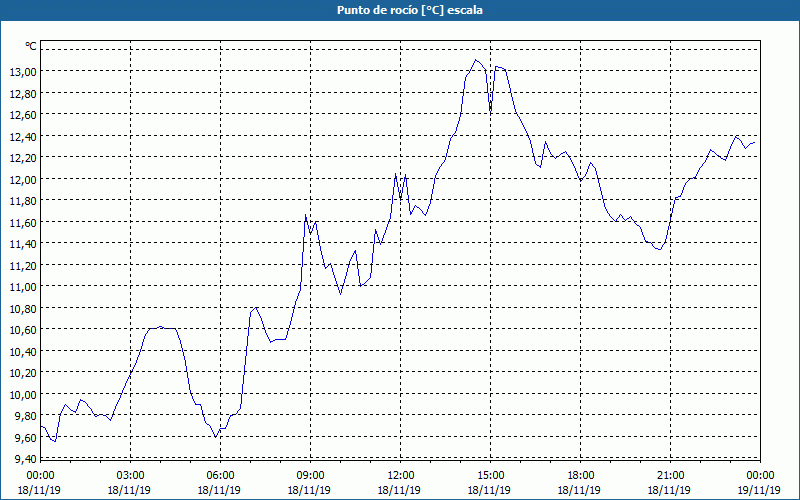
Task: Select the 15:00 time label
Action: [490, 476]
